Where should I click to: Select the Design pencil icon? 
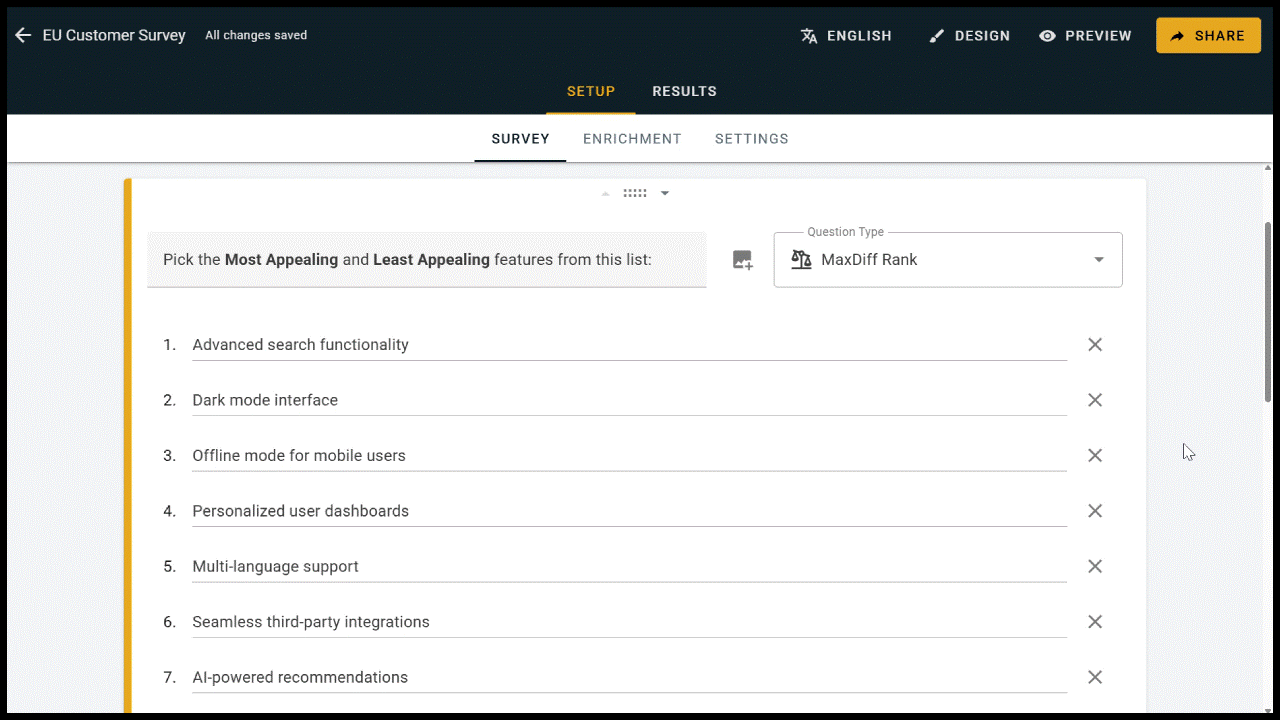coord(937,35)
